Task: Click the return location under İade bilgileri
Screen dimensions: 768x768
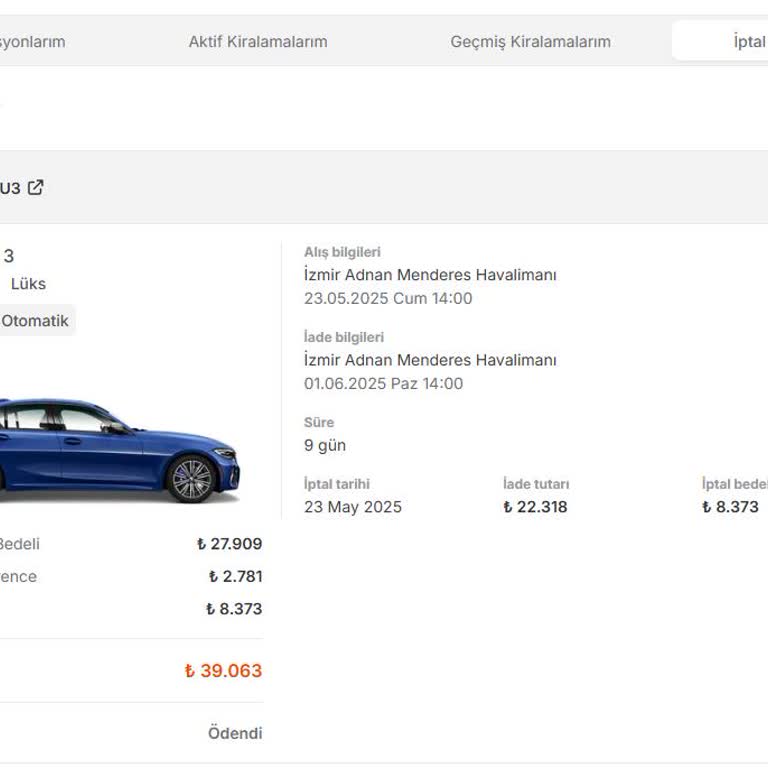Action: click(430, 360)
